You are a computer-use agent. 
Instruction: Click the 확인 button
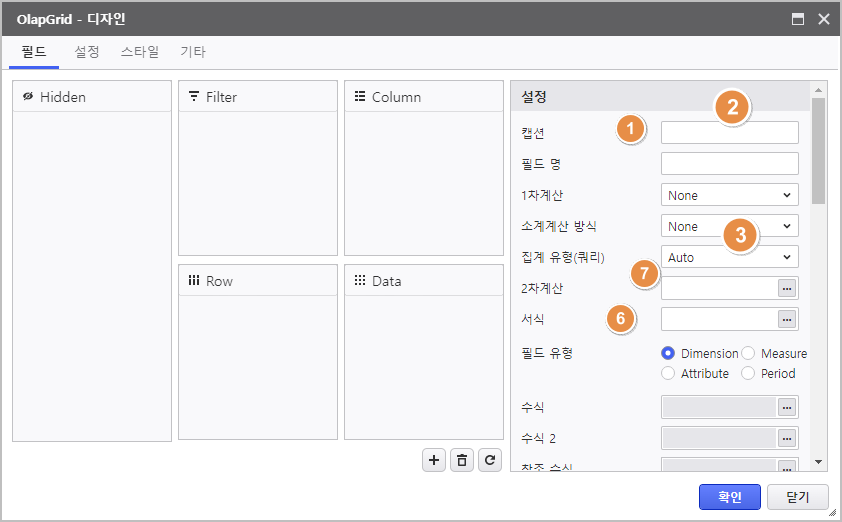pyautogui.click(x=729, y=496)
